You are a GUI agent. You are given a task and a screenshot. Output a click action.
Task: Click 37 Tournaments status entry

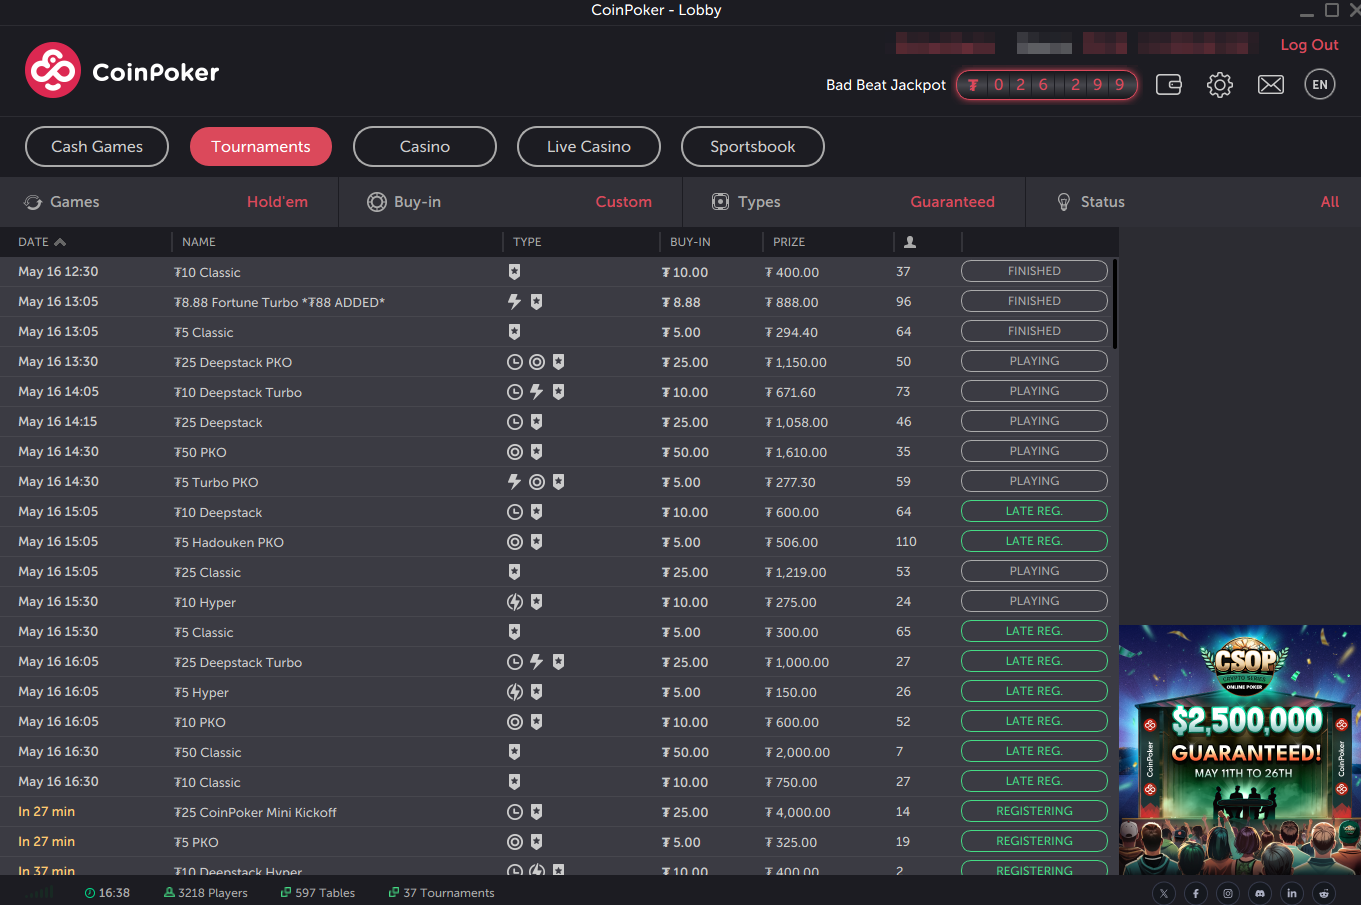(441, 893)
